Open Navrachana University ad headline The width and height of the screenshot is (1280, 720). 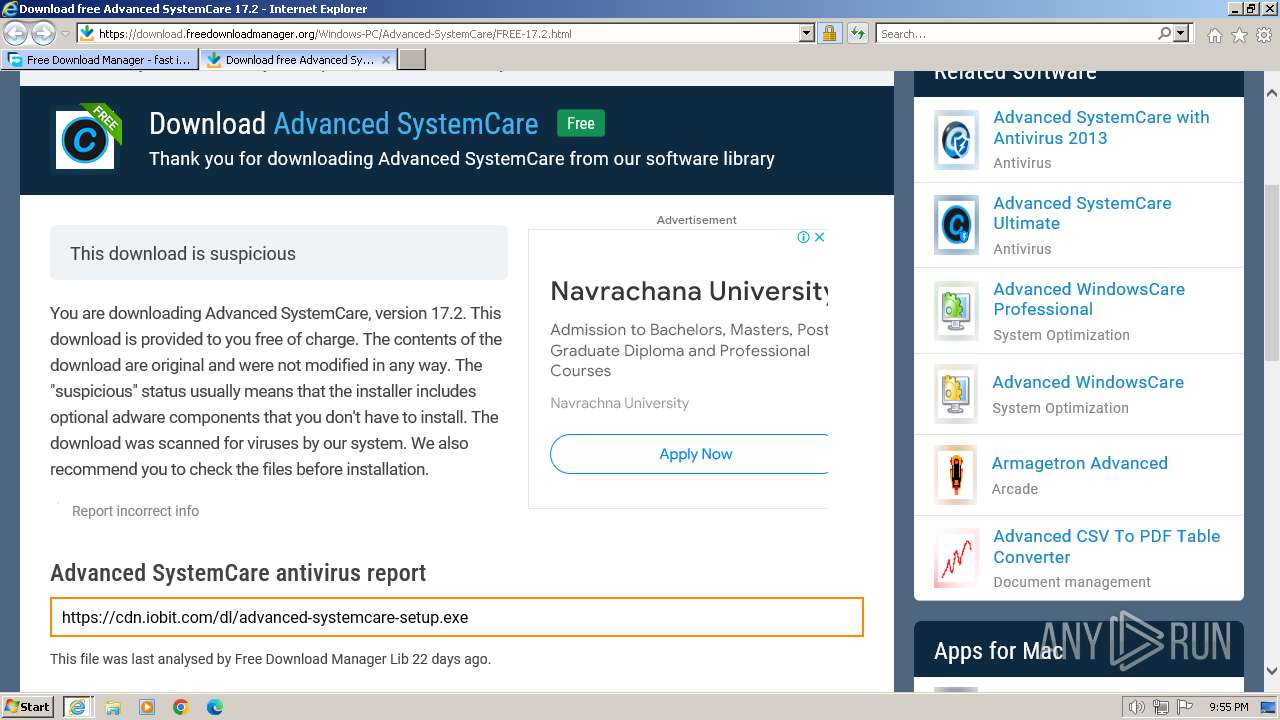tap(689, 291)
